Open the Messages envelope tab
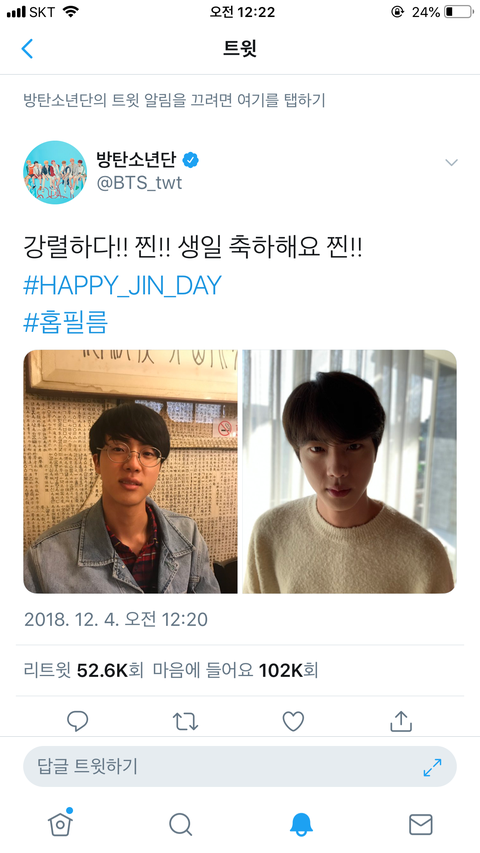Screen dimensions: 480x853 click(421, 824)
